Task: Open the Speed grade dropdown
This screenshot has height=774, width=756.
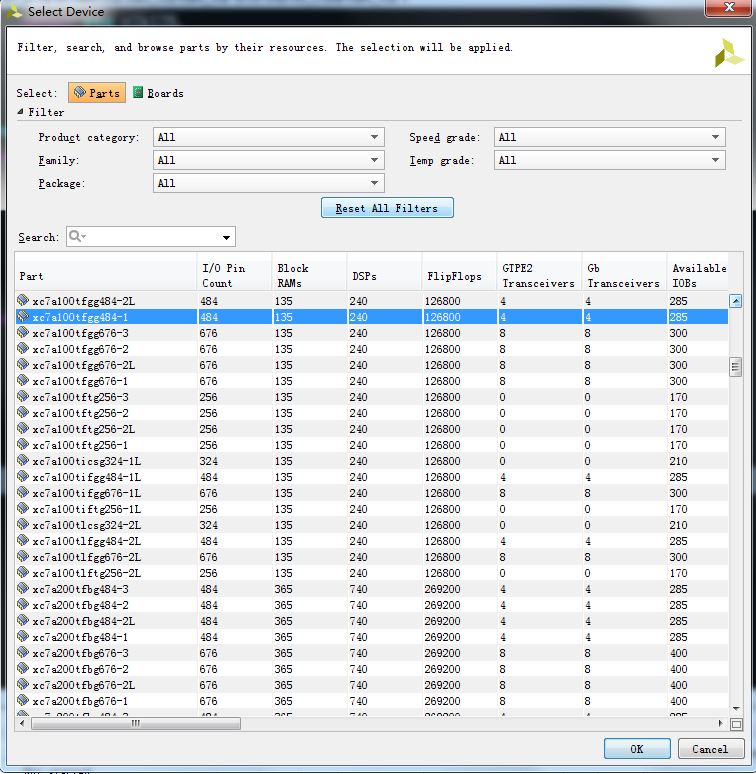Action: point(609,137)
